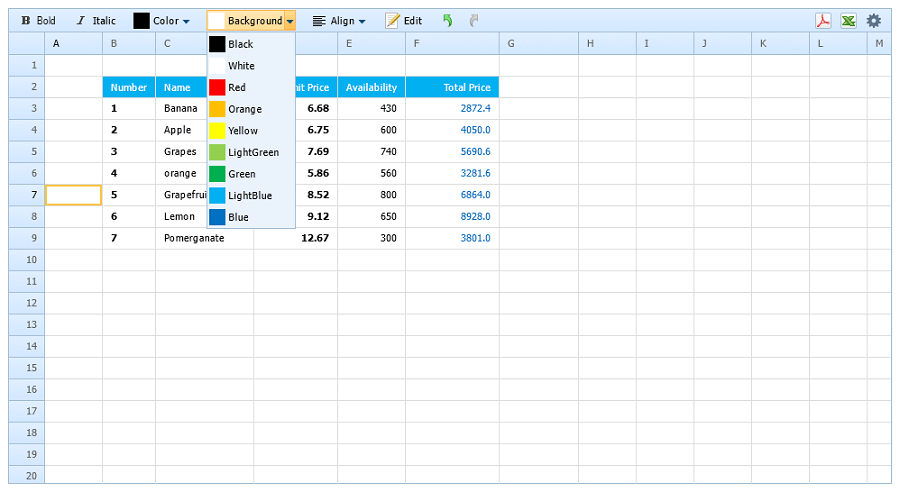Select column E header
900x492 pixels.
tap(371, 44)
